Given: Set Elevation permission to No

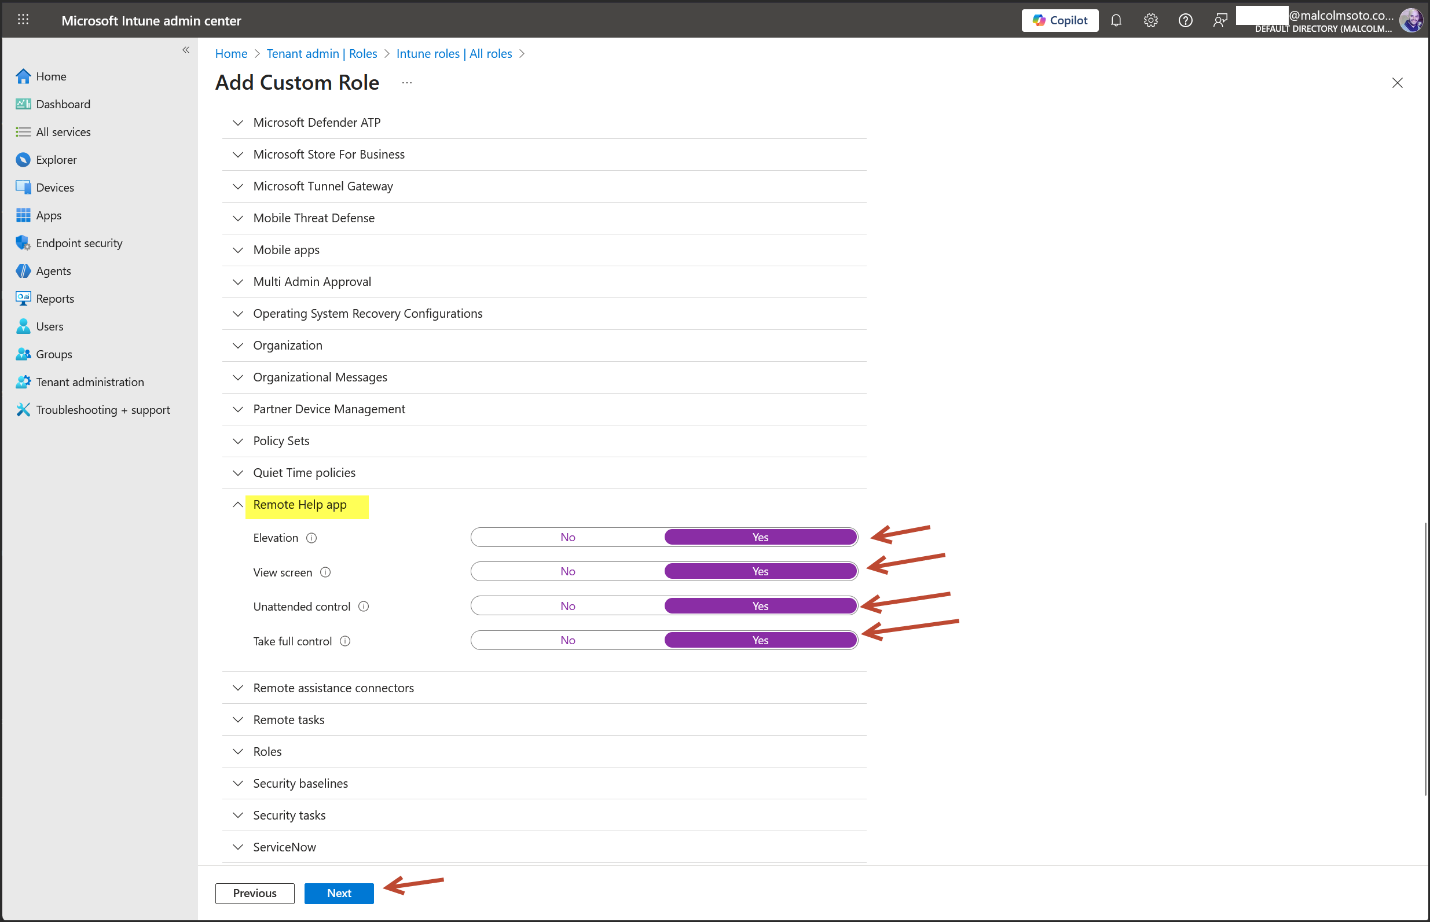Looking at the screenshot, I should pos(568,538).
